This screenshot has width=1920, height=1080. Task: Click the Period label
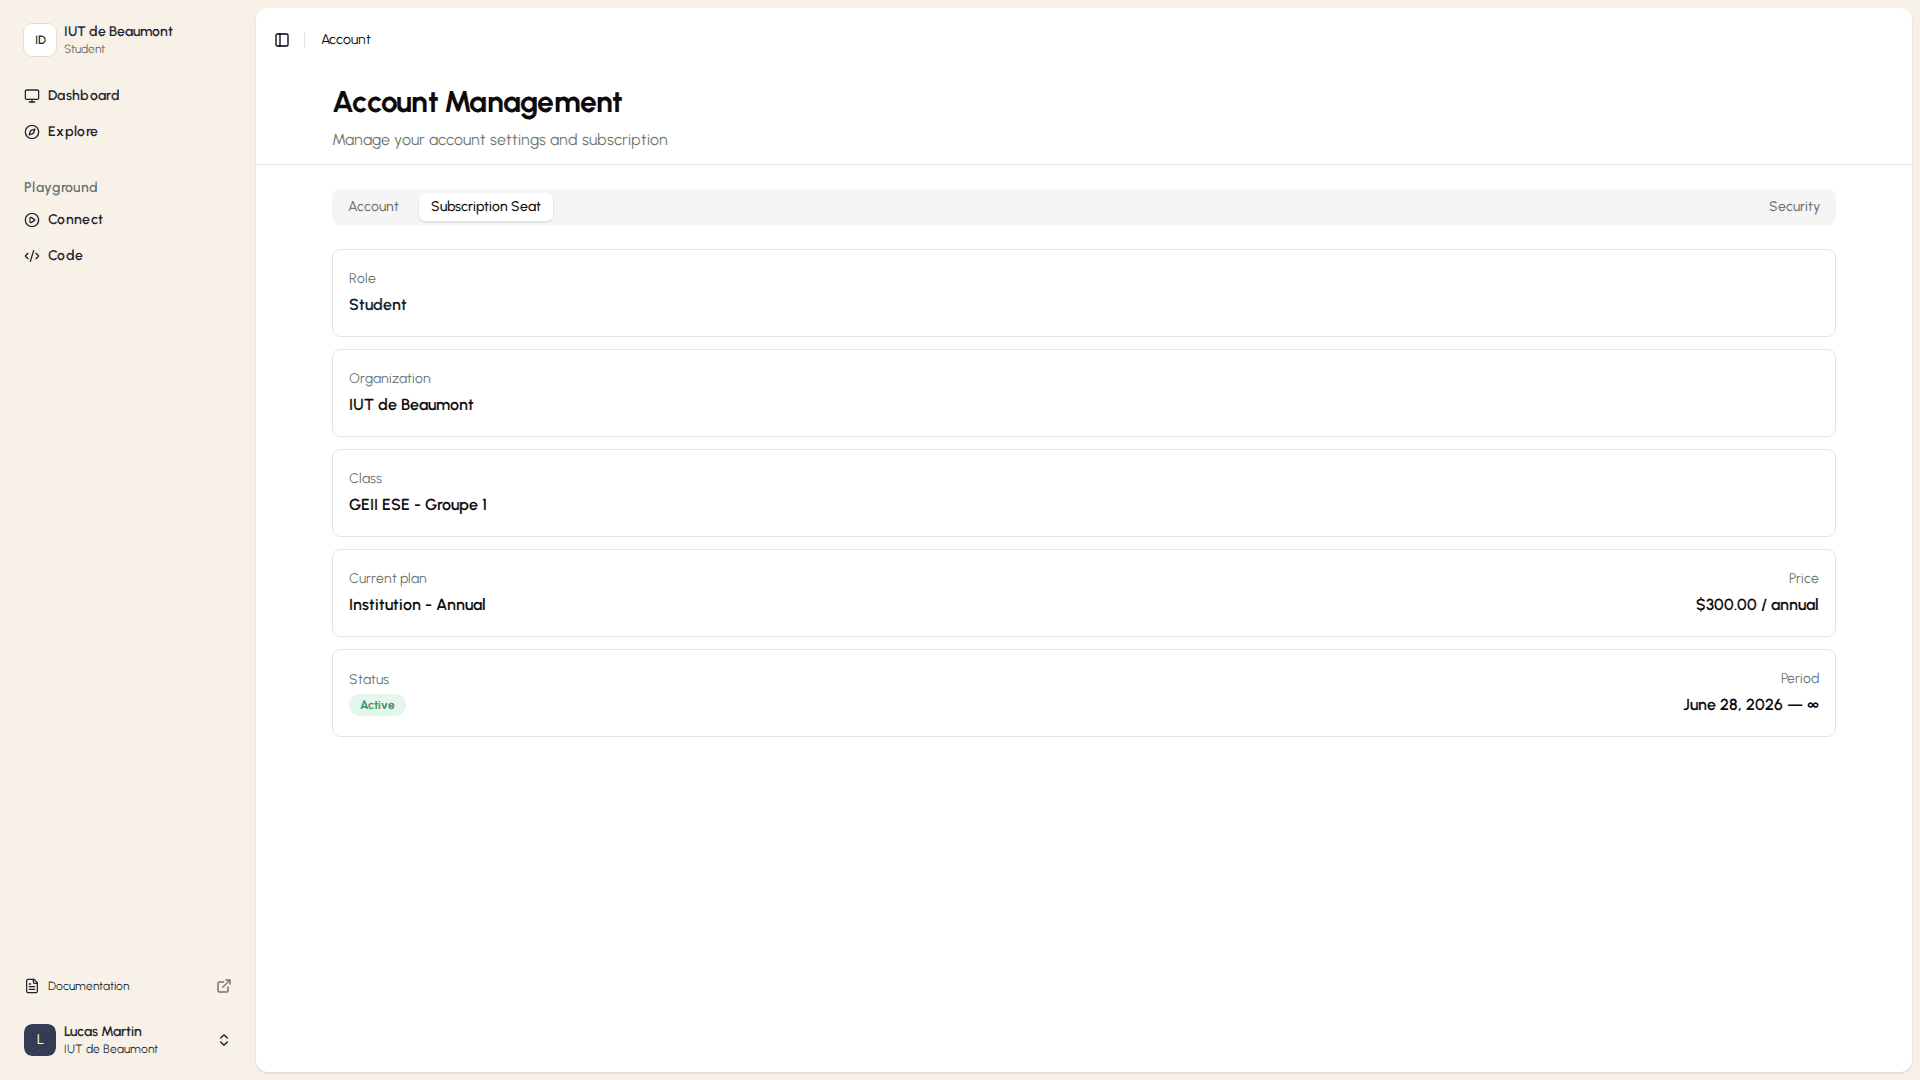1800,679
